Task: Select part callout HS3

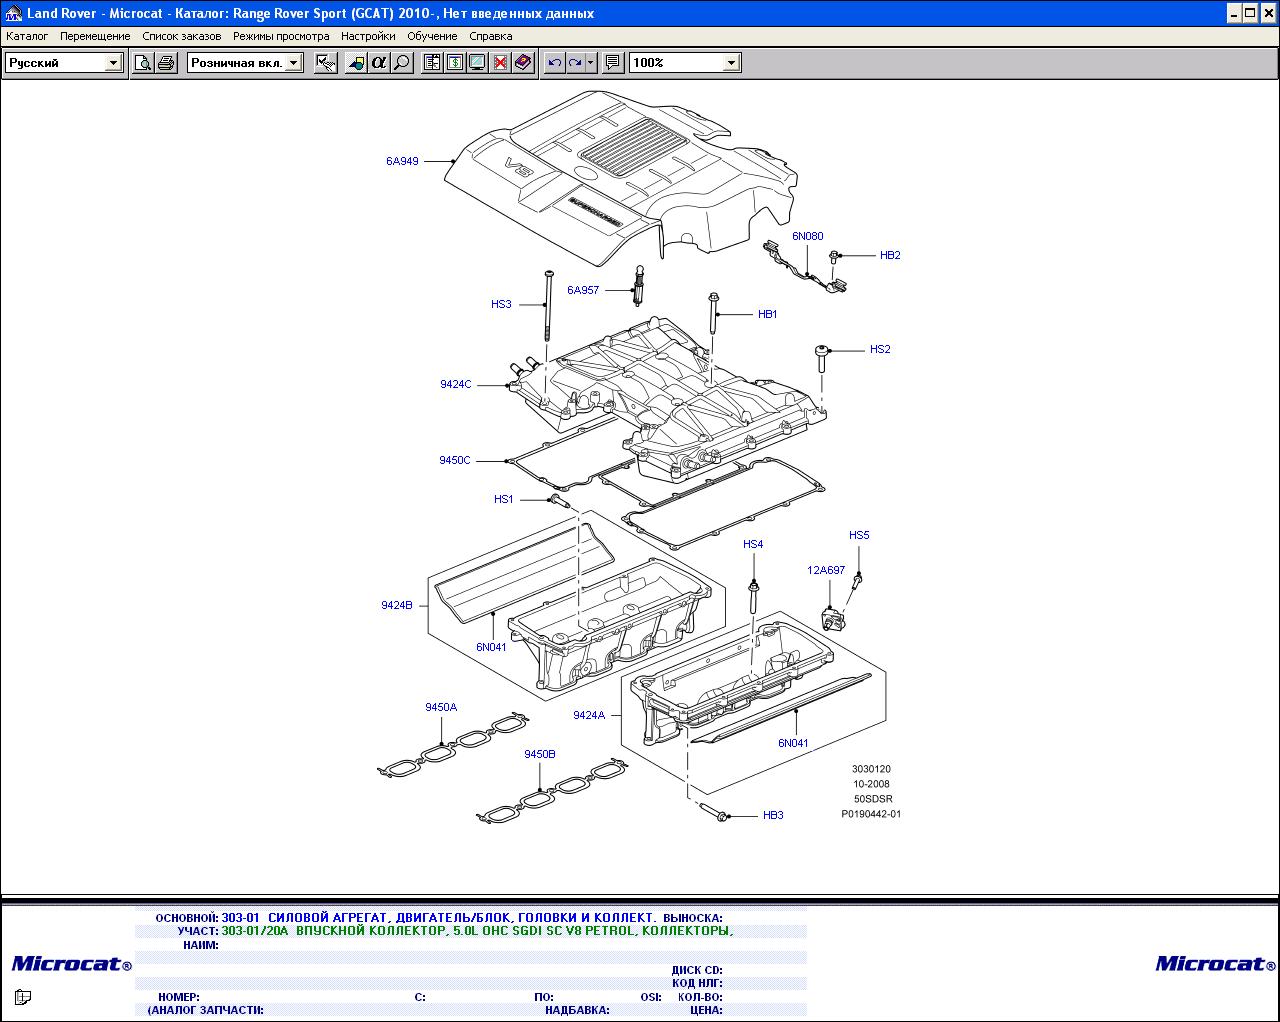Action: (x=501, y=305)
